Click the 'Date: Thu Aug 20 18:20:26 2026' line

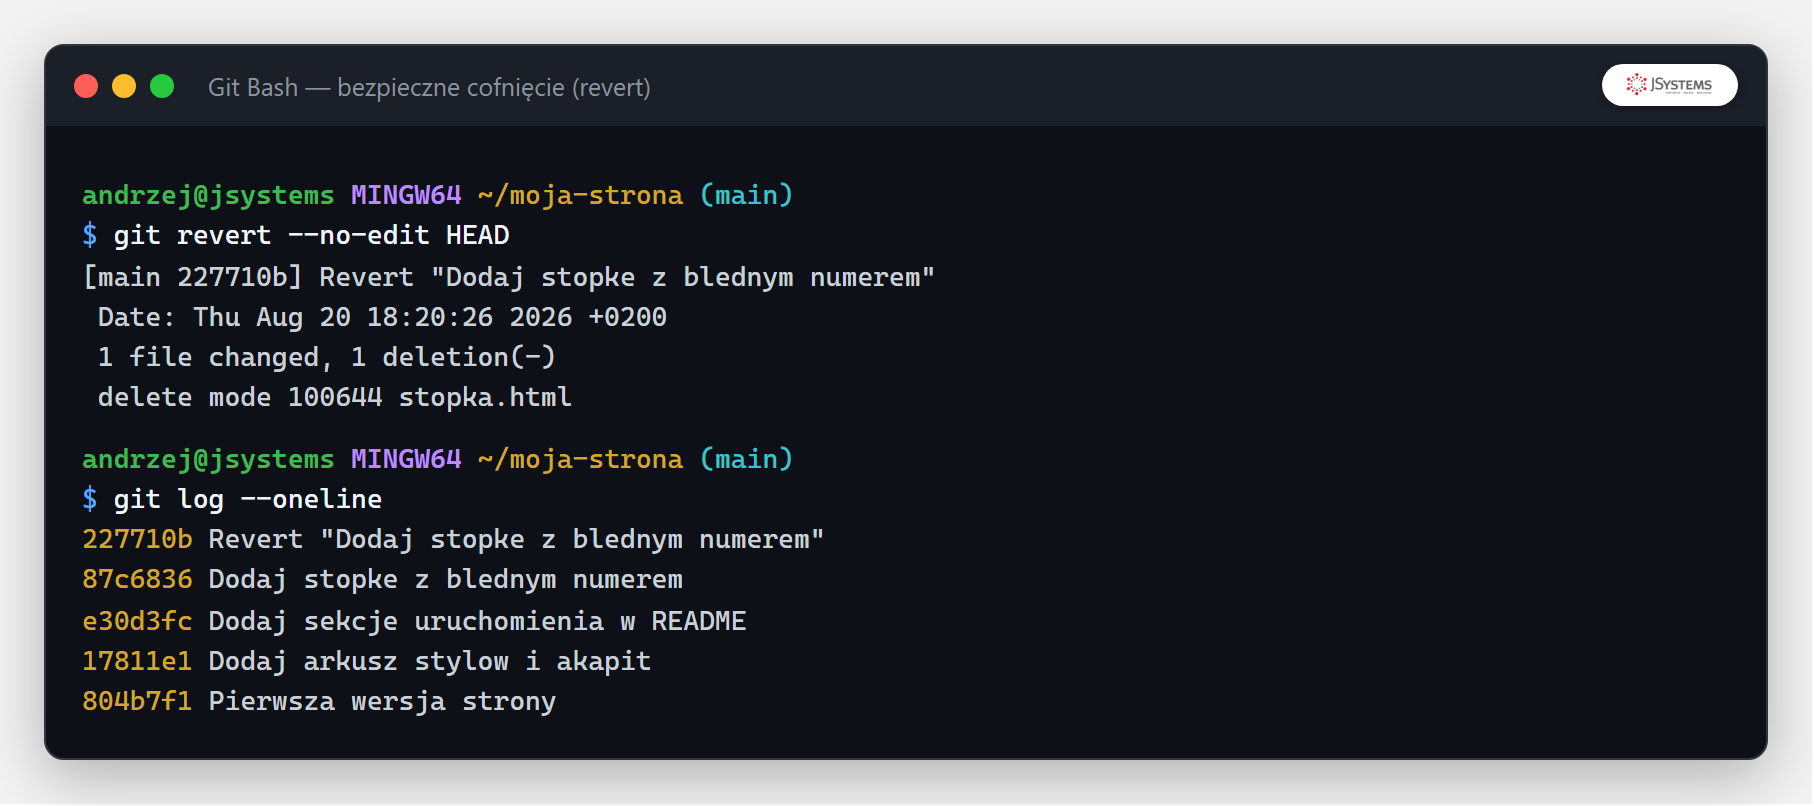[382, 317]
